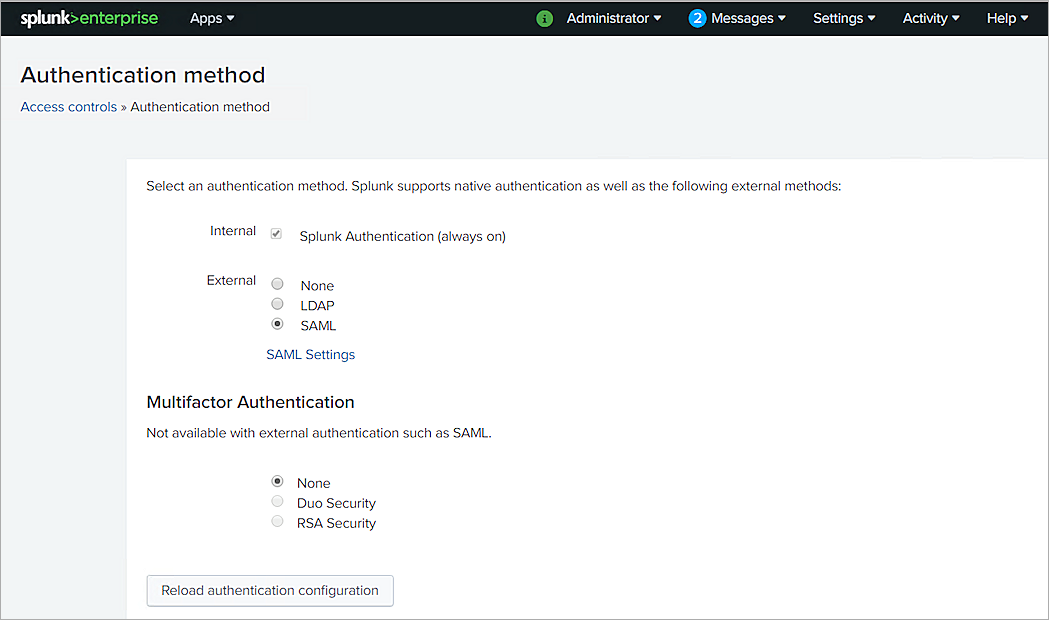Viewport: 1049px width, 620px height.
Task: Click the blue messages count badge
Action: [697, 18]
